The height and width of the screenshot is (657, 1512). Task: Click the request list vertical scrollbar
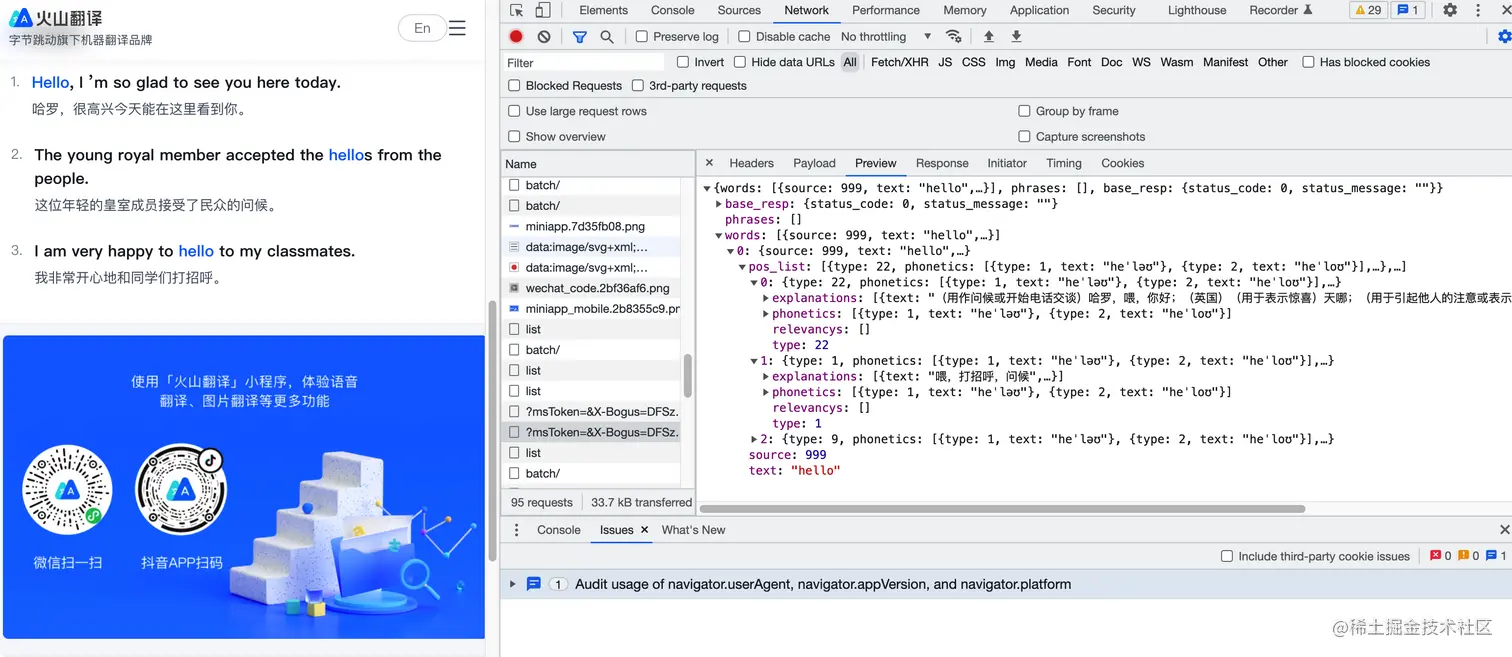pos(688,376)
